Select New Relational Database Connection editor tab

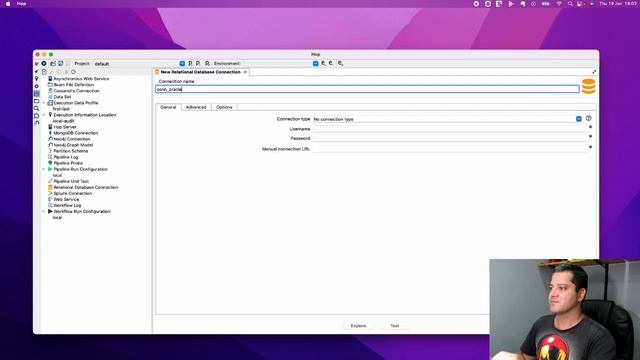click(200, 72)
